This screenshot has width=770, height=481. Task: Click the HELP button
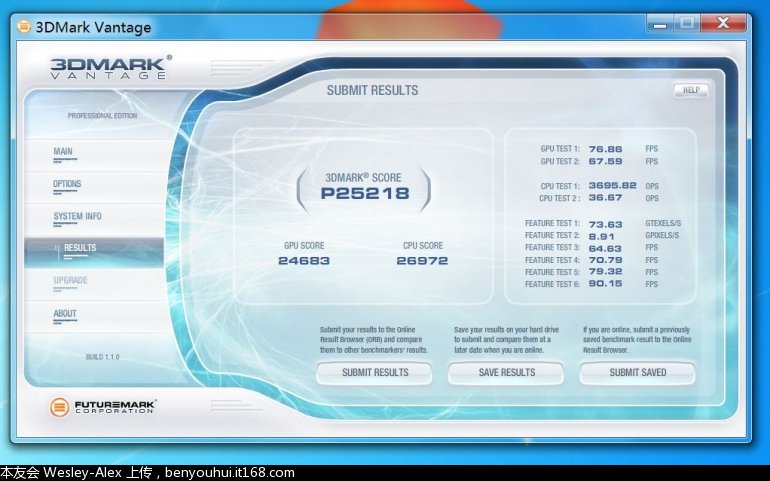(691, 90)
